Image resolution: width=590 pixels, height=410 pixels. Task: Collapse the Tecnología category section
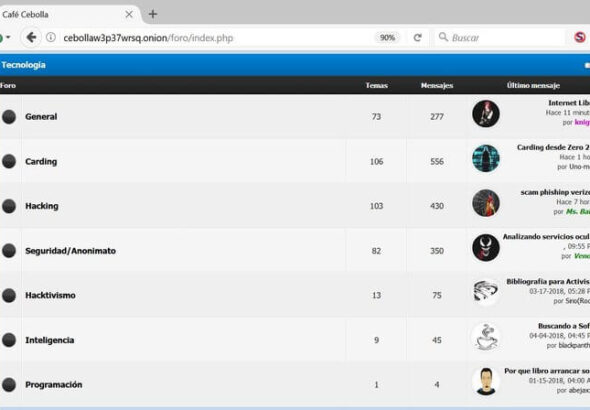[x=587, y=65]
